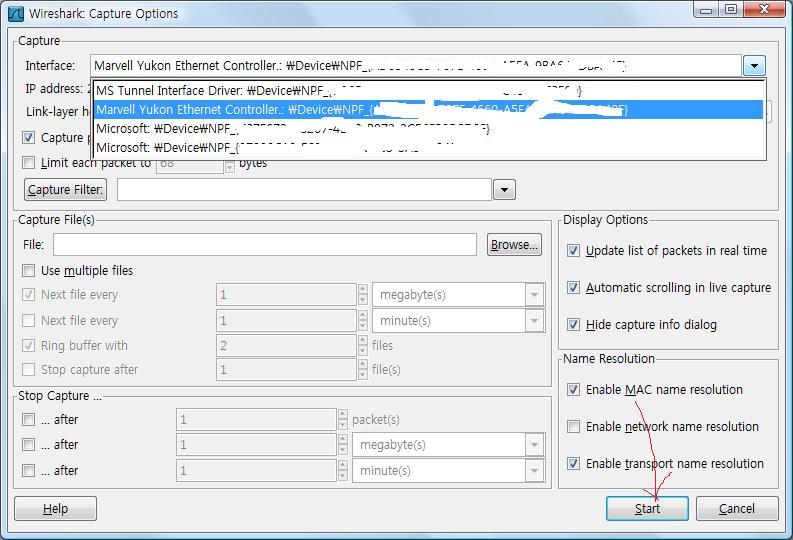Click the Interface combo box text
The width and height of the screenshot is (793, 540).
416,66
